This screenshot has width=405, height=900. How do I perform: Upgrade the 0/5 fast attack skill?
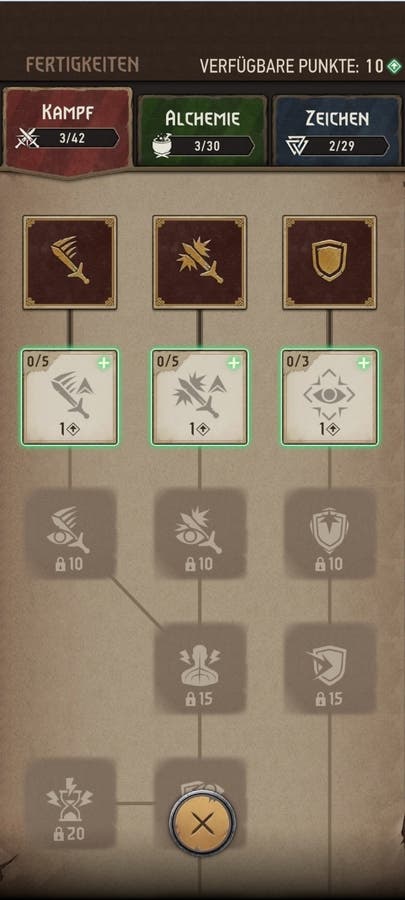click(x=70, y=397)
